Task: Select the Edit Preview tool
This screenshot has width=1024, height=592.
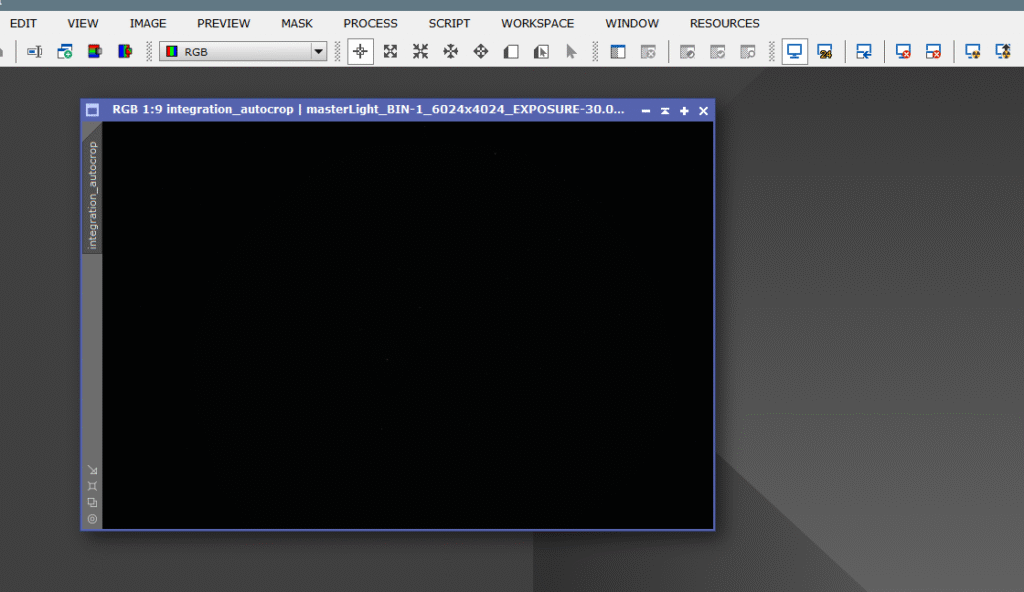Action: pos(541,51)
